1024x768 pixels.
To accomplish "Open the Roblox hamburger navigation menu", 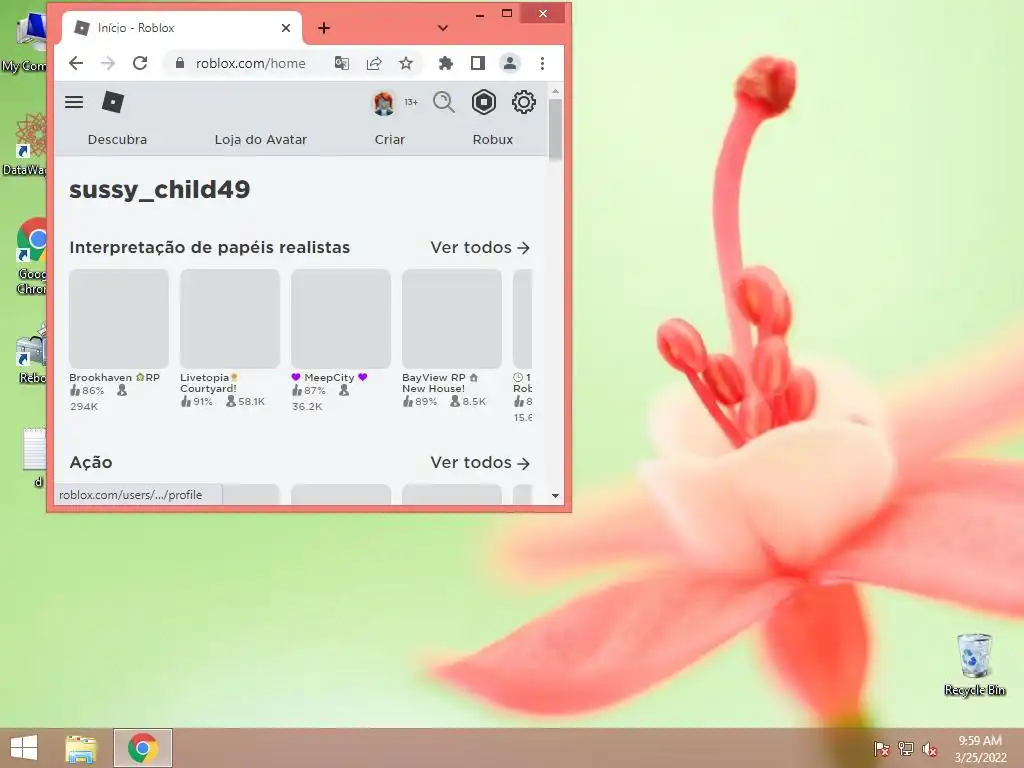I will (74, 102).
